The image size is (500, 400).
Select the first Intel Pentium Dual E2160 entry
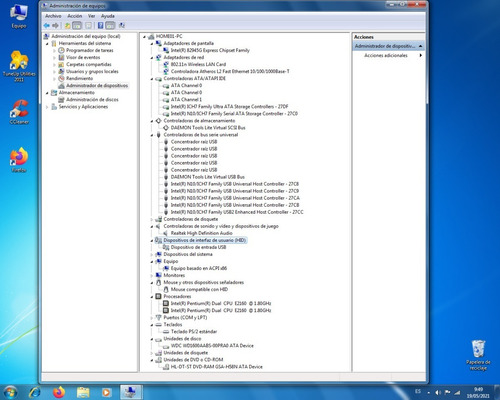pos(221,303)
